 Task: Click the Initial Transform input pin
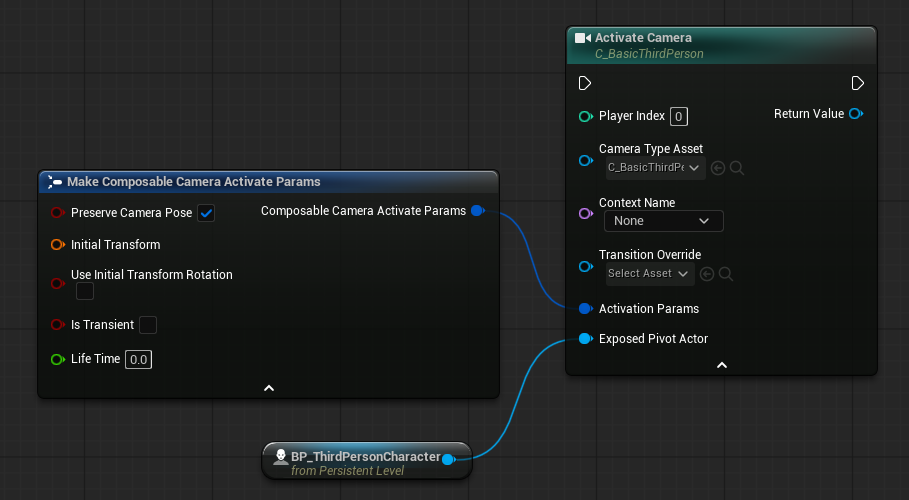point(58,245)
